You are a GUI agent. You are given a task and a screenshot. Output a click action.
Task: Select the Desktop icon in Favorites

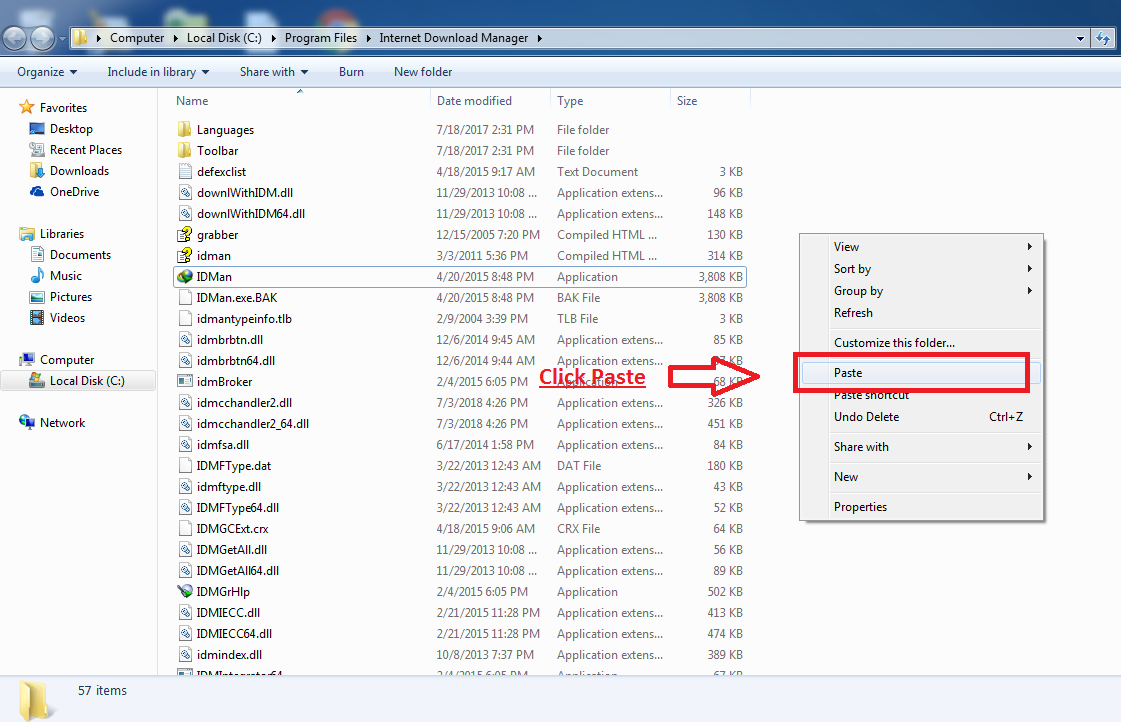coord(36,129)
